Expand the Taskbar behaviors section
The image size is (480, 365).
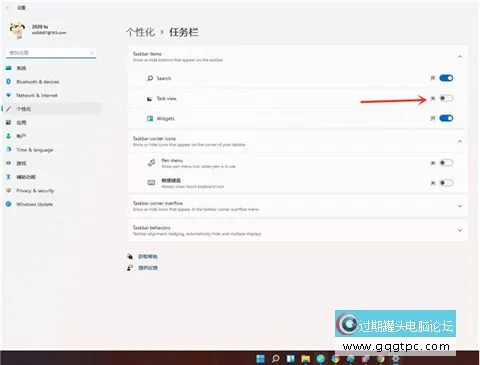[460, 230]
